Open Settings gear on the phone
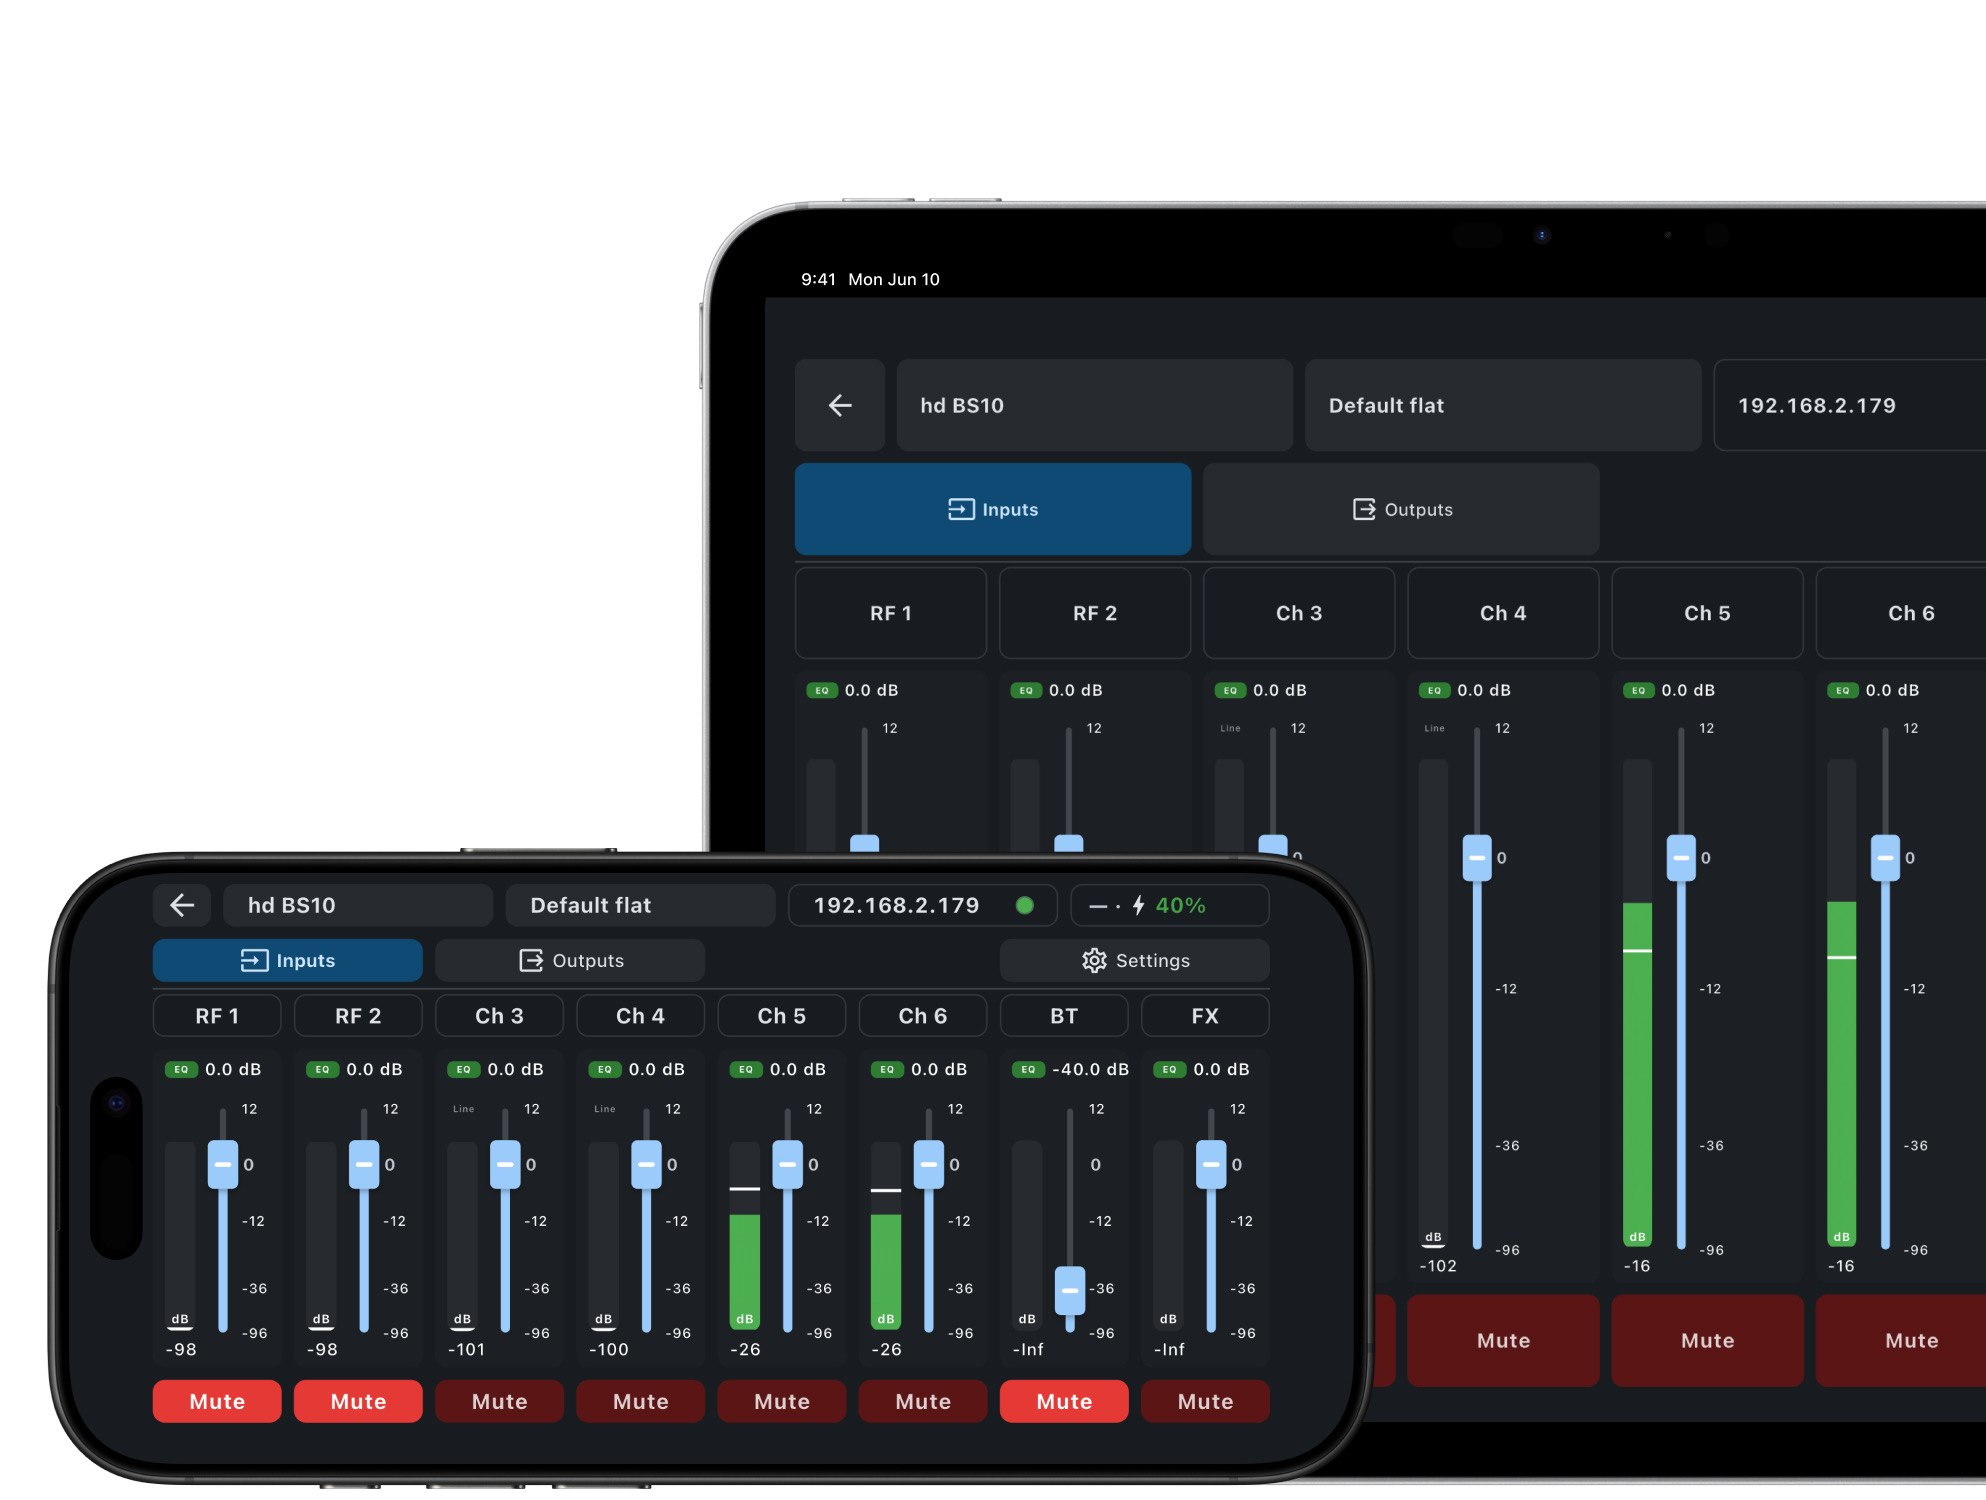1986x1500 pixels. click(1135, 960)
